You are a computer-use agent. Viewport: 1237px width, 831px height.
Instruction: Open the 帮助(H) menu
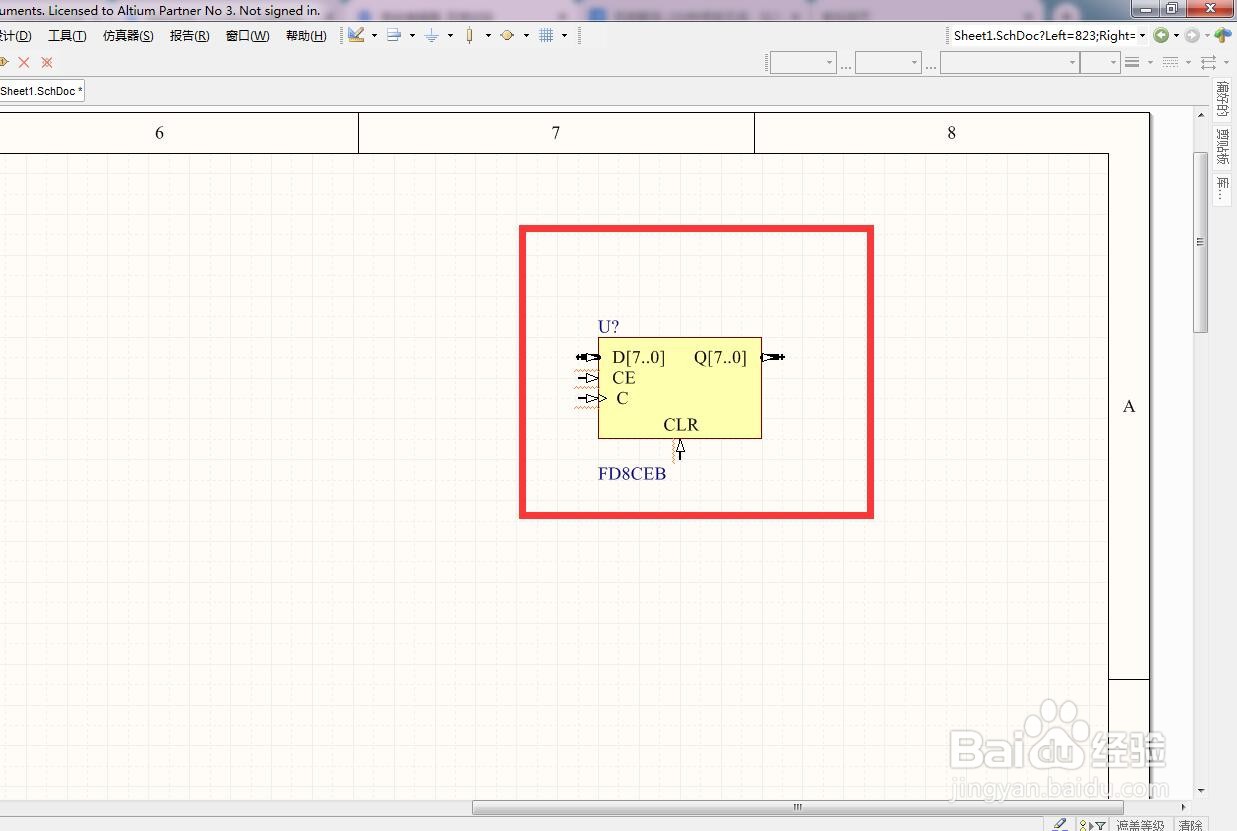click(x=306, y=35)
